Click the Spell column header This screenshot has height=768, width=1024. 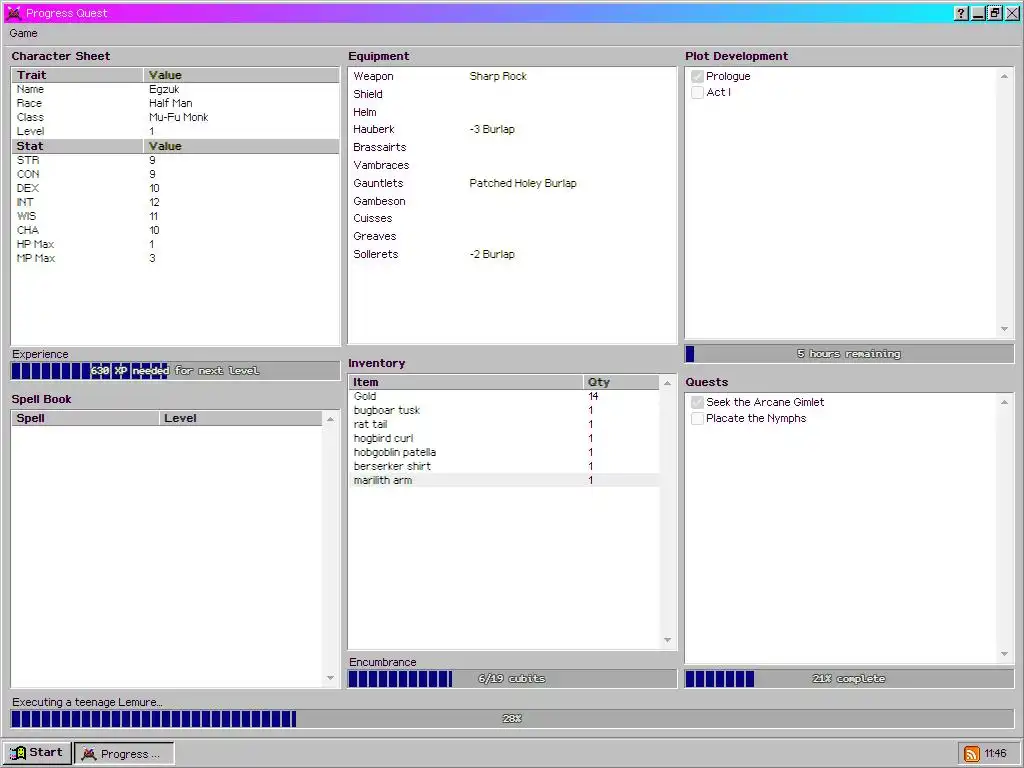85,418
